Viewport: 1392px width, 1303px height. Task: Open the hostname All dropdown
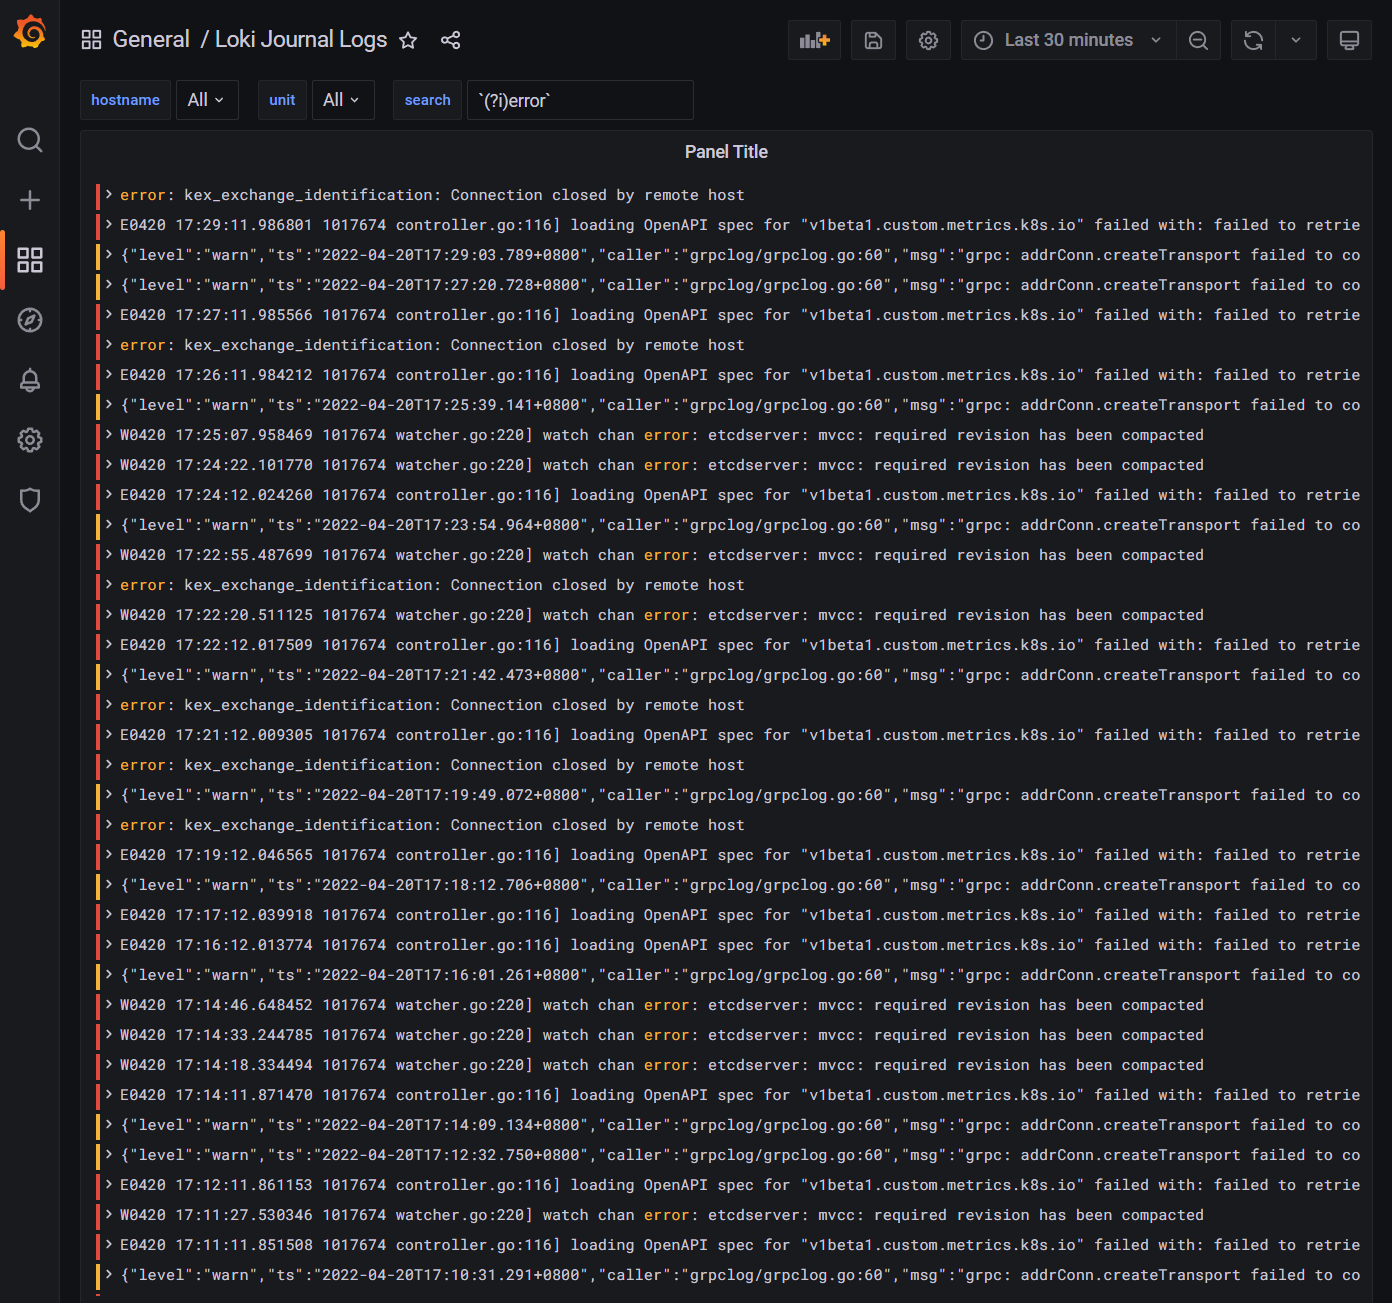click(x=207, y=100)
